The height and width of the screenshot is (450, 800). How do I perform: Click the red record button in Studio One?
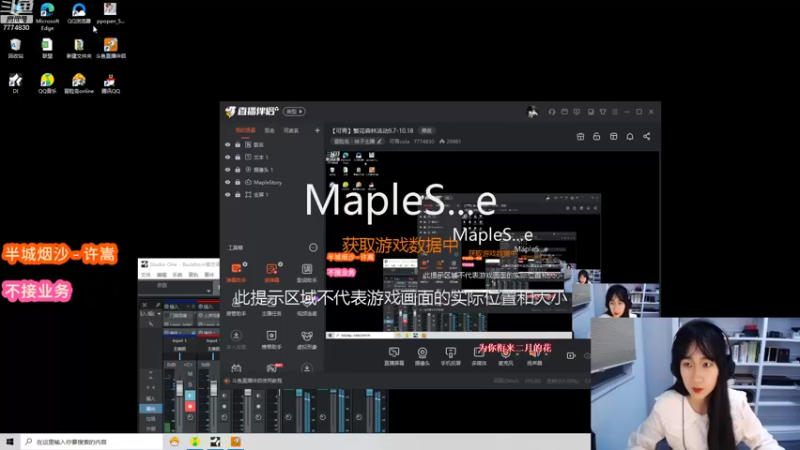pos(190,407)
